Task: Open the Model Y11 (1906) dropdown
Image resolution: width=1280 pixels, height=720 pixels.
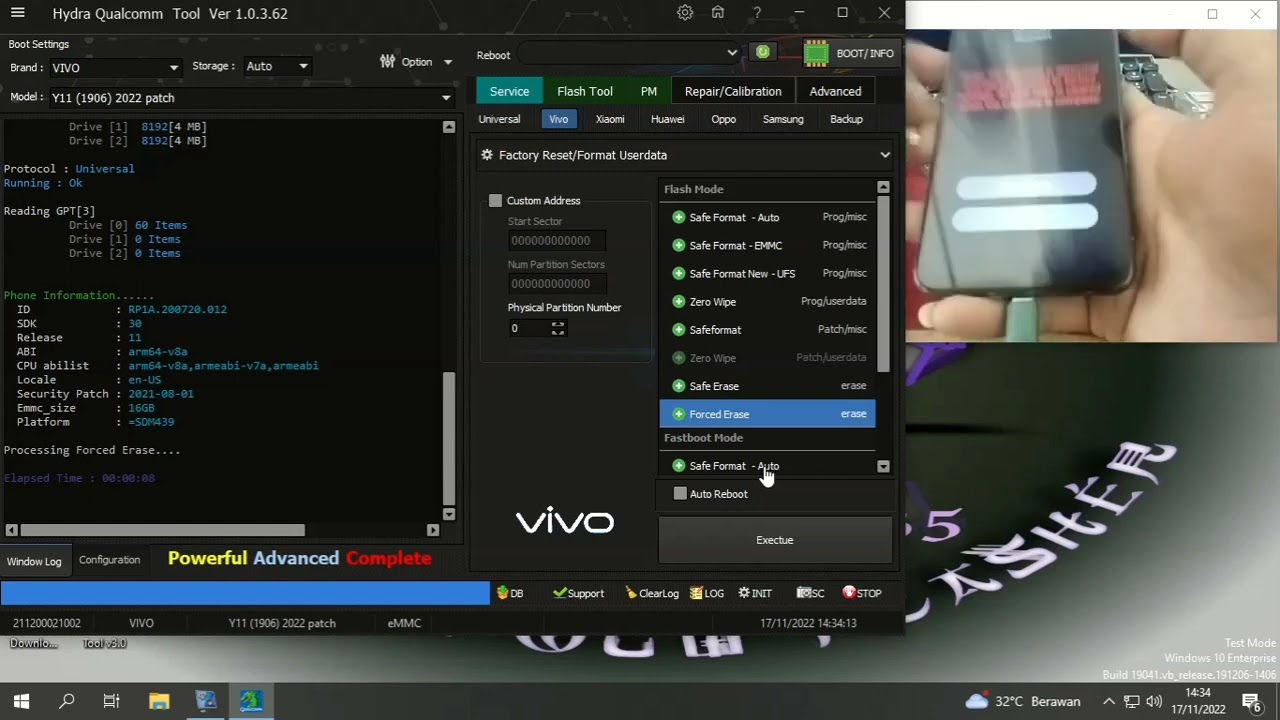Action: coord(250,98)
